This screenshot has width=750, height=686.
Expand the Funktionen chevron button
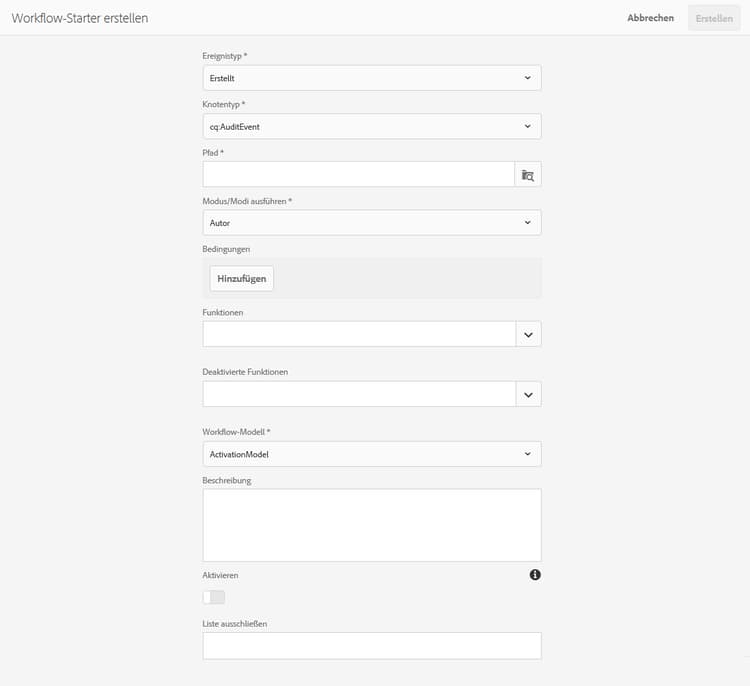point(528,334)
